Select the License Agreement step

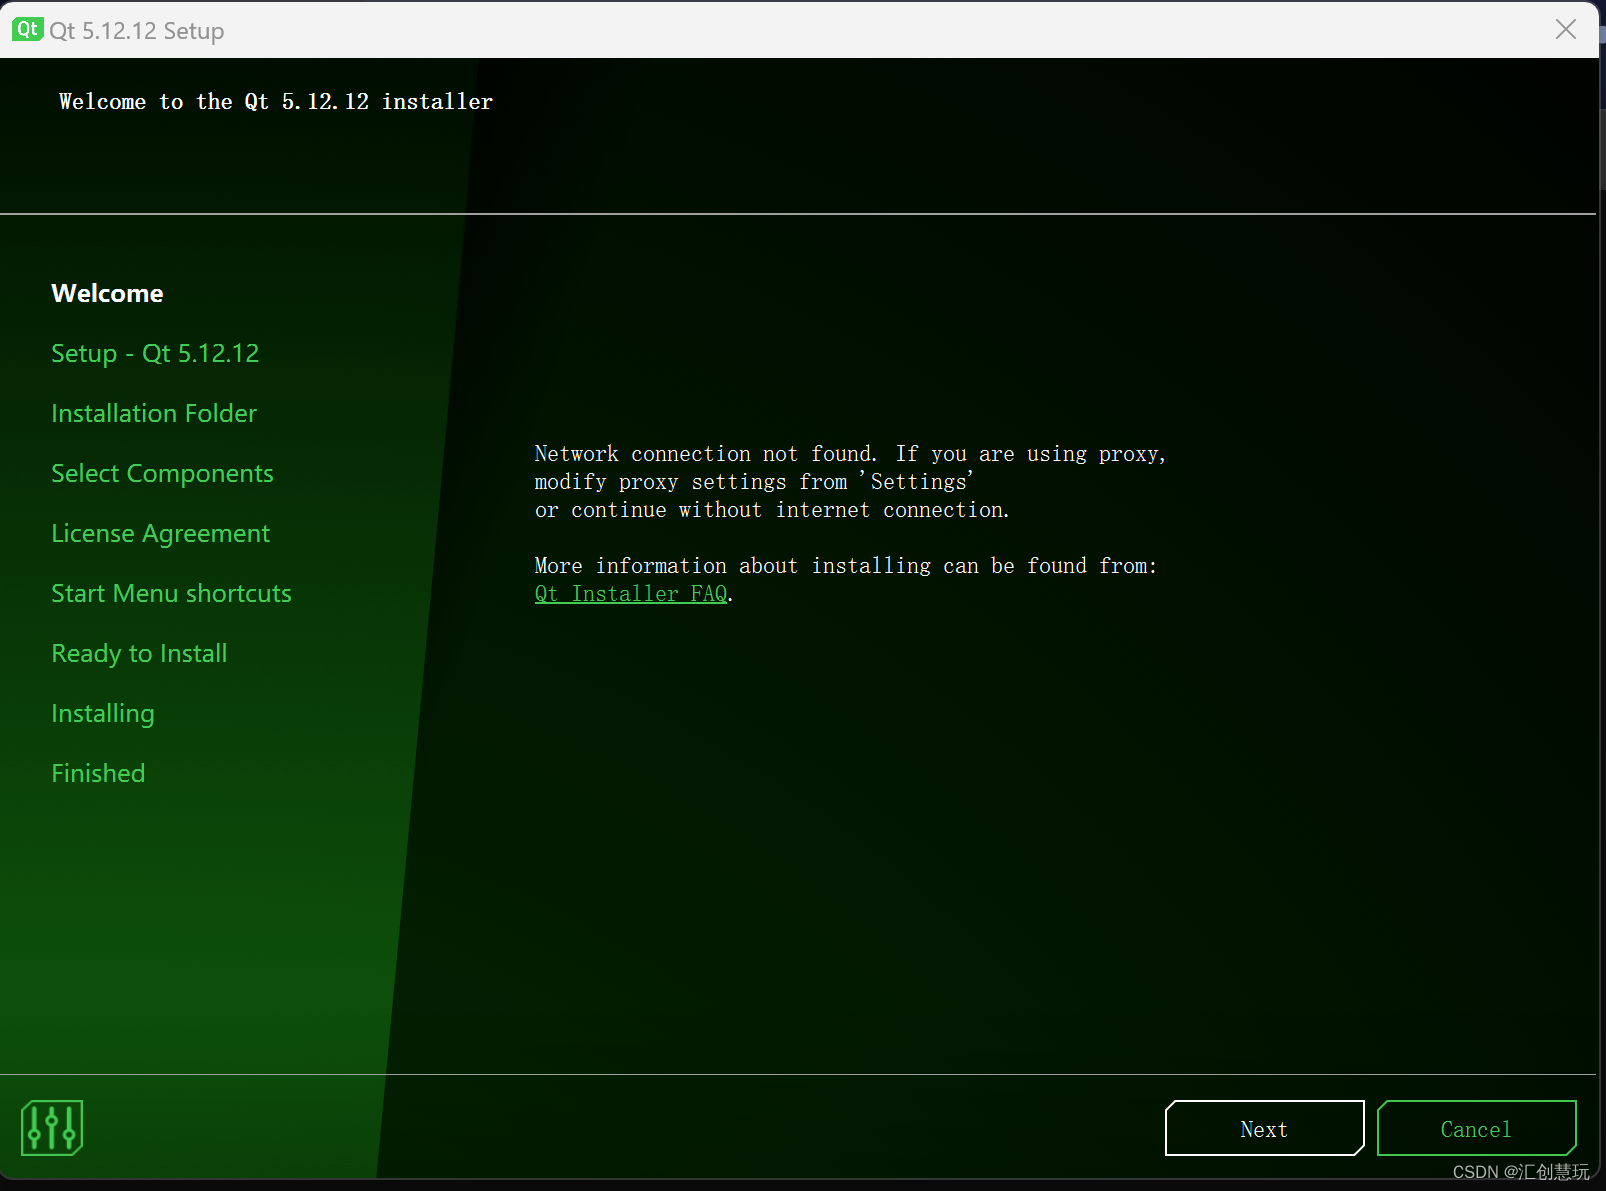click(160, 533)
